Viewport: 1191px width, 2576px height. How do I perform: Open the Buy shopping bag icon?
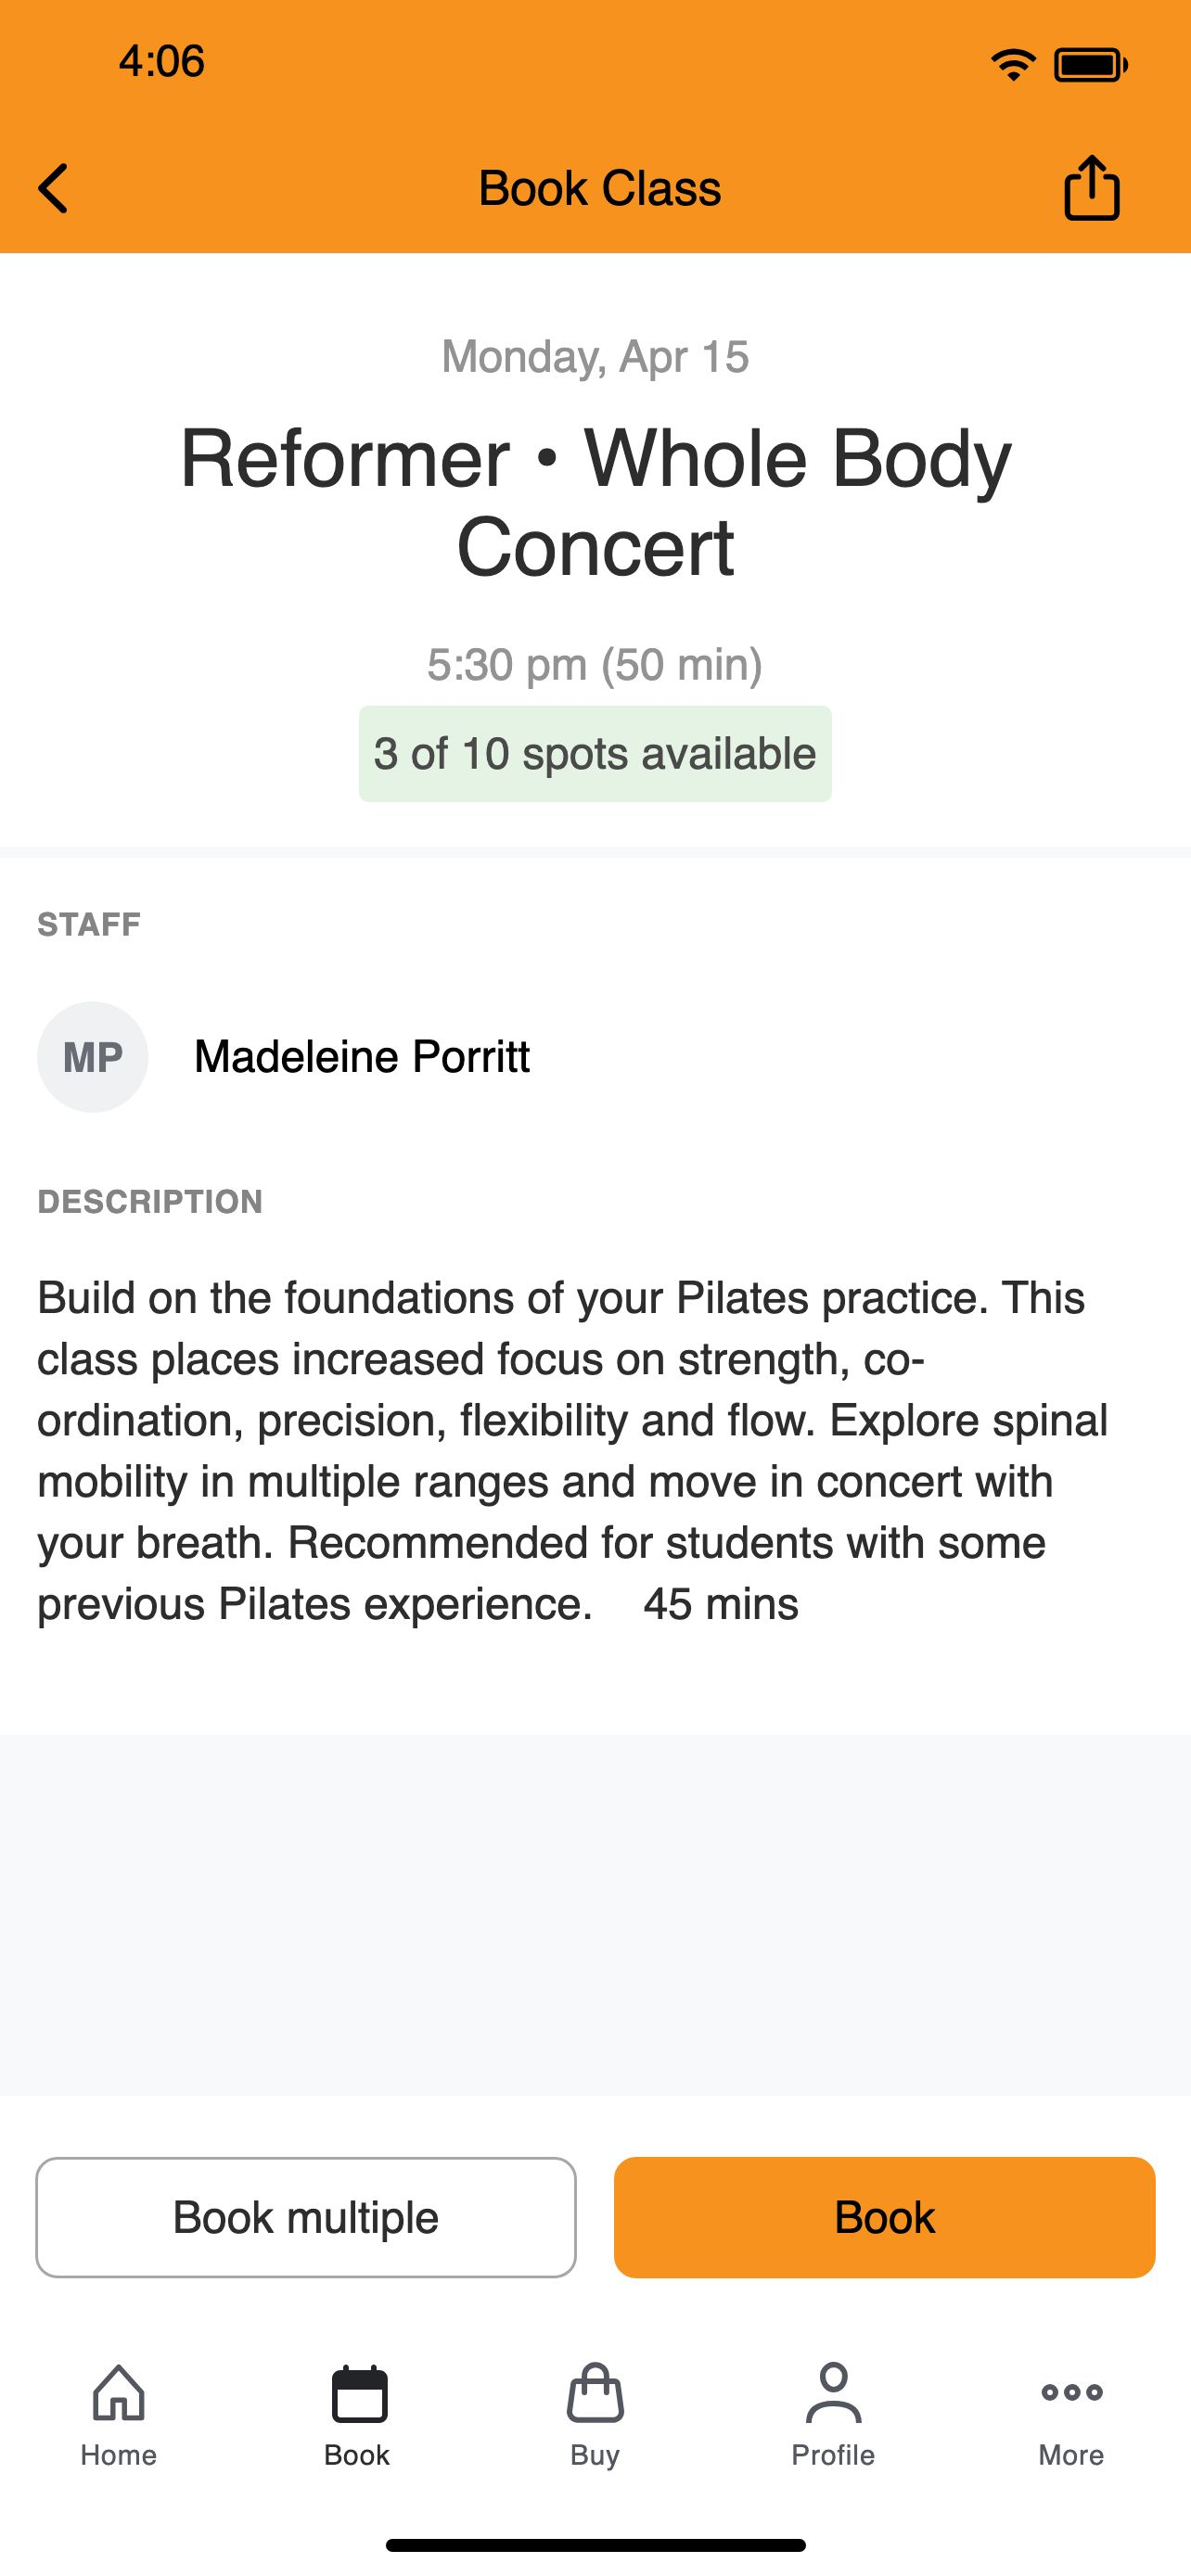(595, 2393)
